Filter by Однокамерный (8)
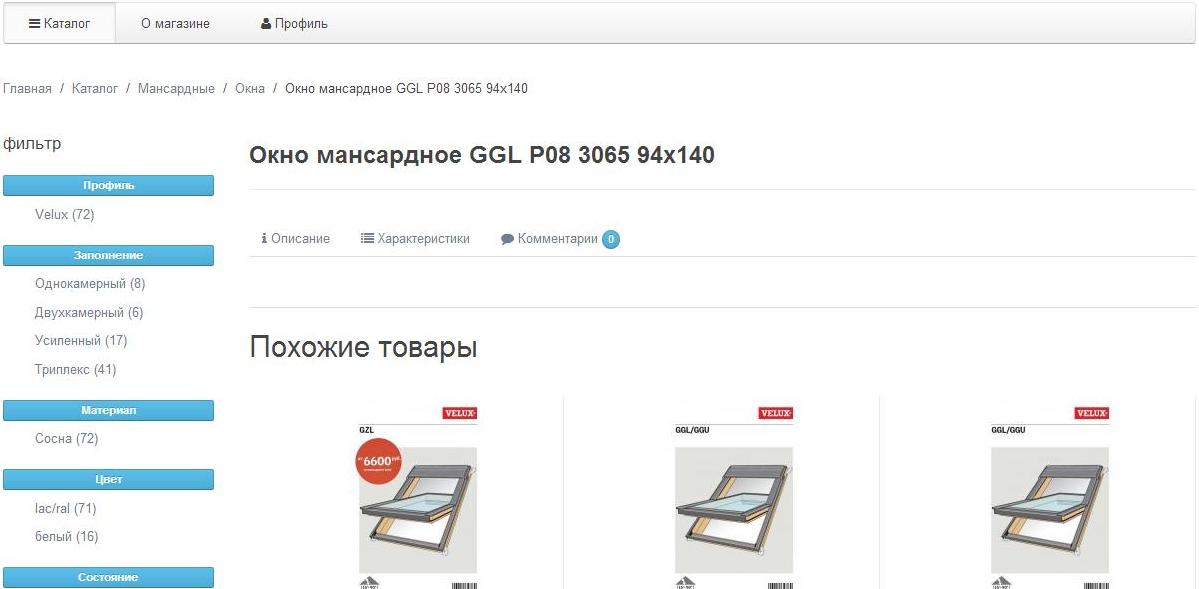Viewport: 1199px width, 589px height. pos(90,284)
